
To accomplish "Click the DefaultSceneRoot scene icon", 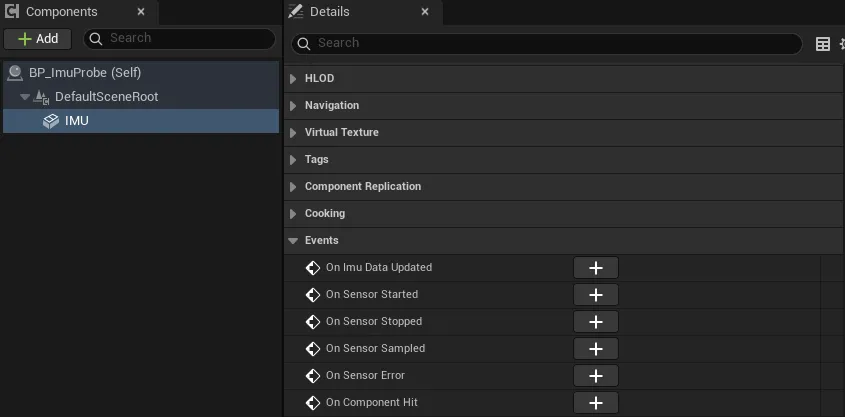I will coord(41,97).
